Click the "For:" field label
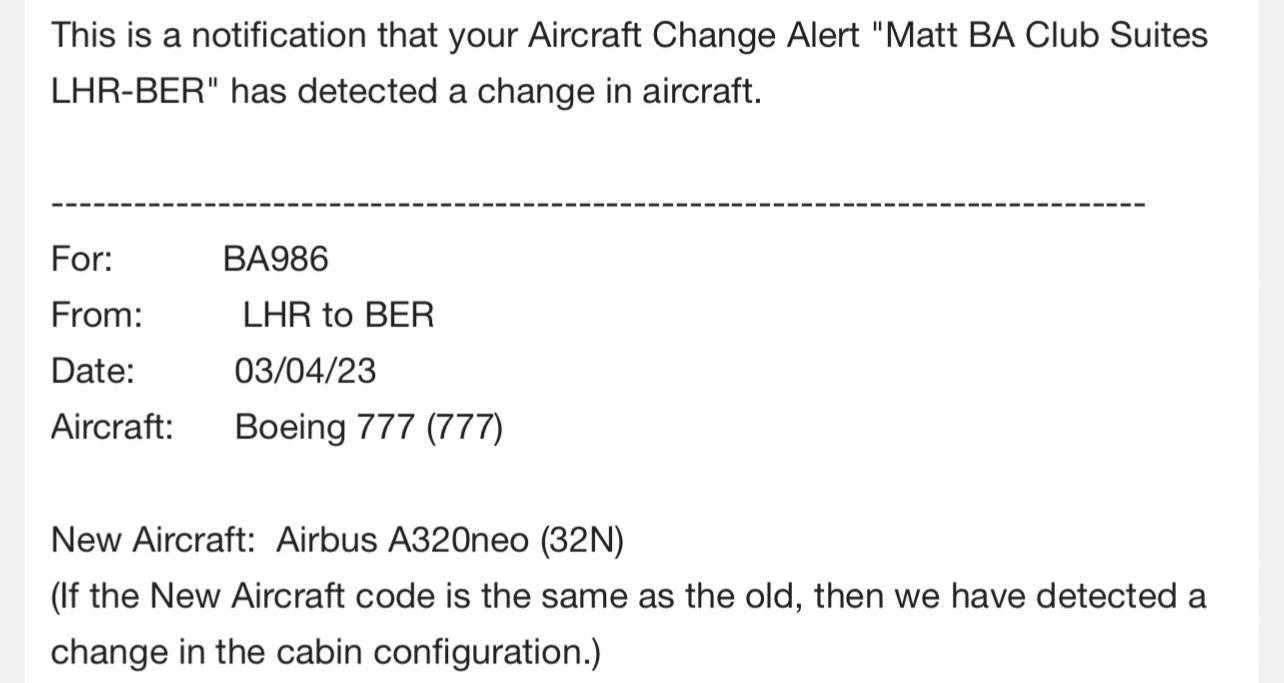 click(x=82, y=260)
